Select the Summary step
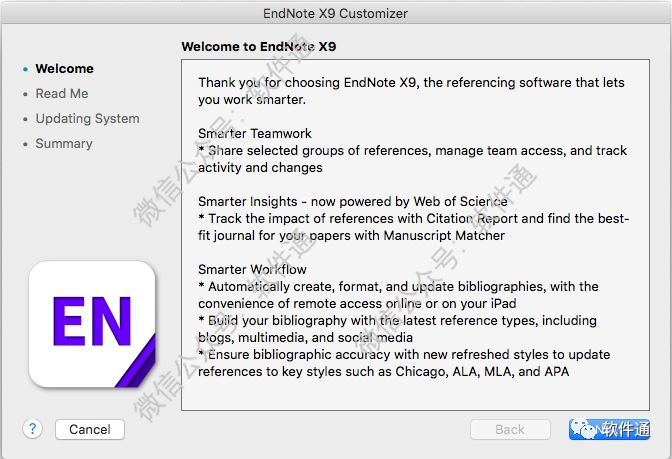The width and height of the screenshot is (672, 459). (64, 144)
